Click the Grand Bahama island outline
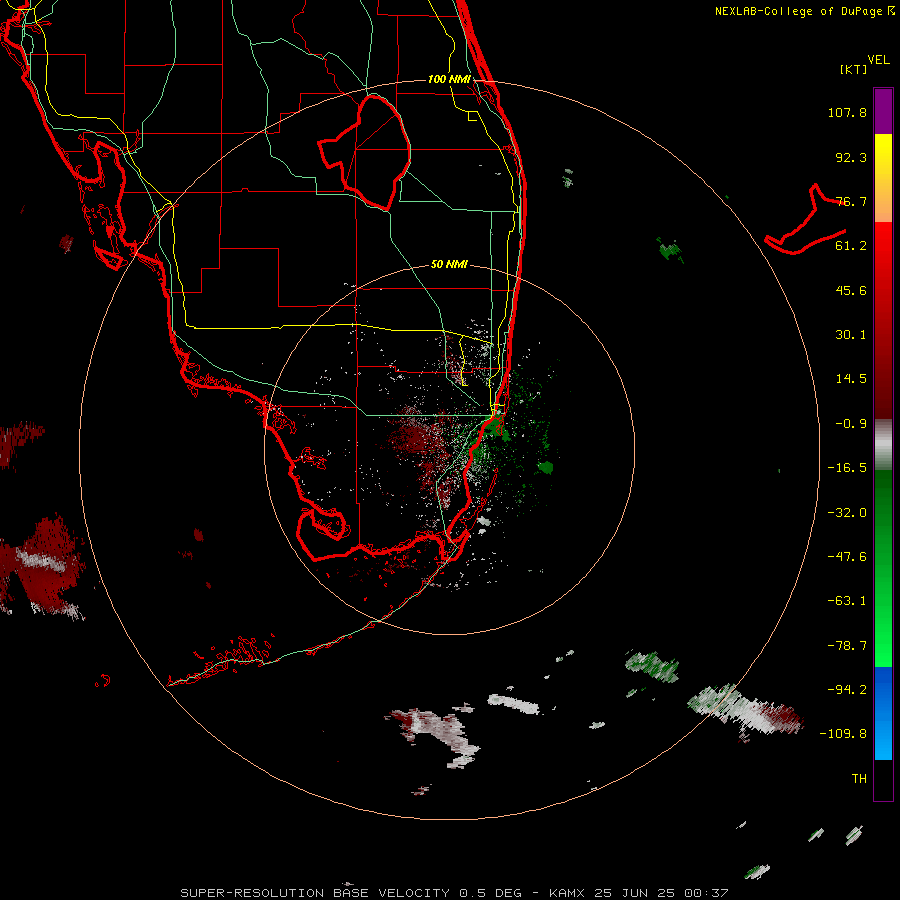This screenshot has width=900, height=900. [x=805, y=219]
